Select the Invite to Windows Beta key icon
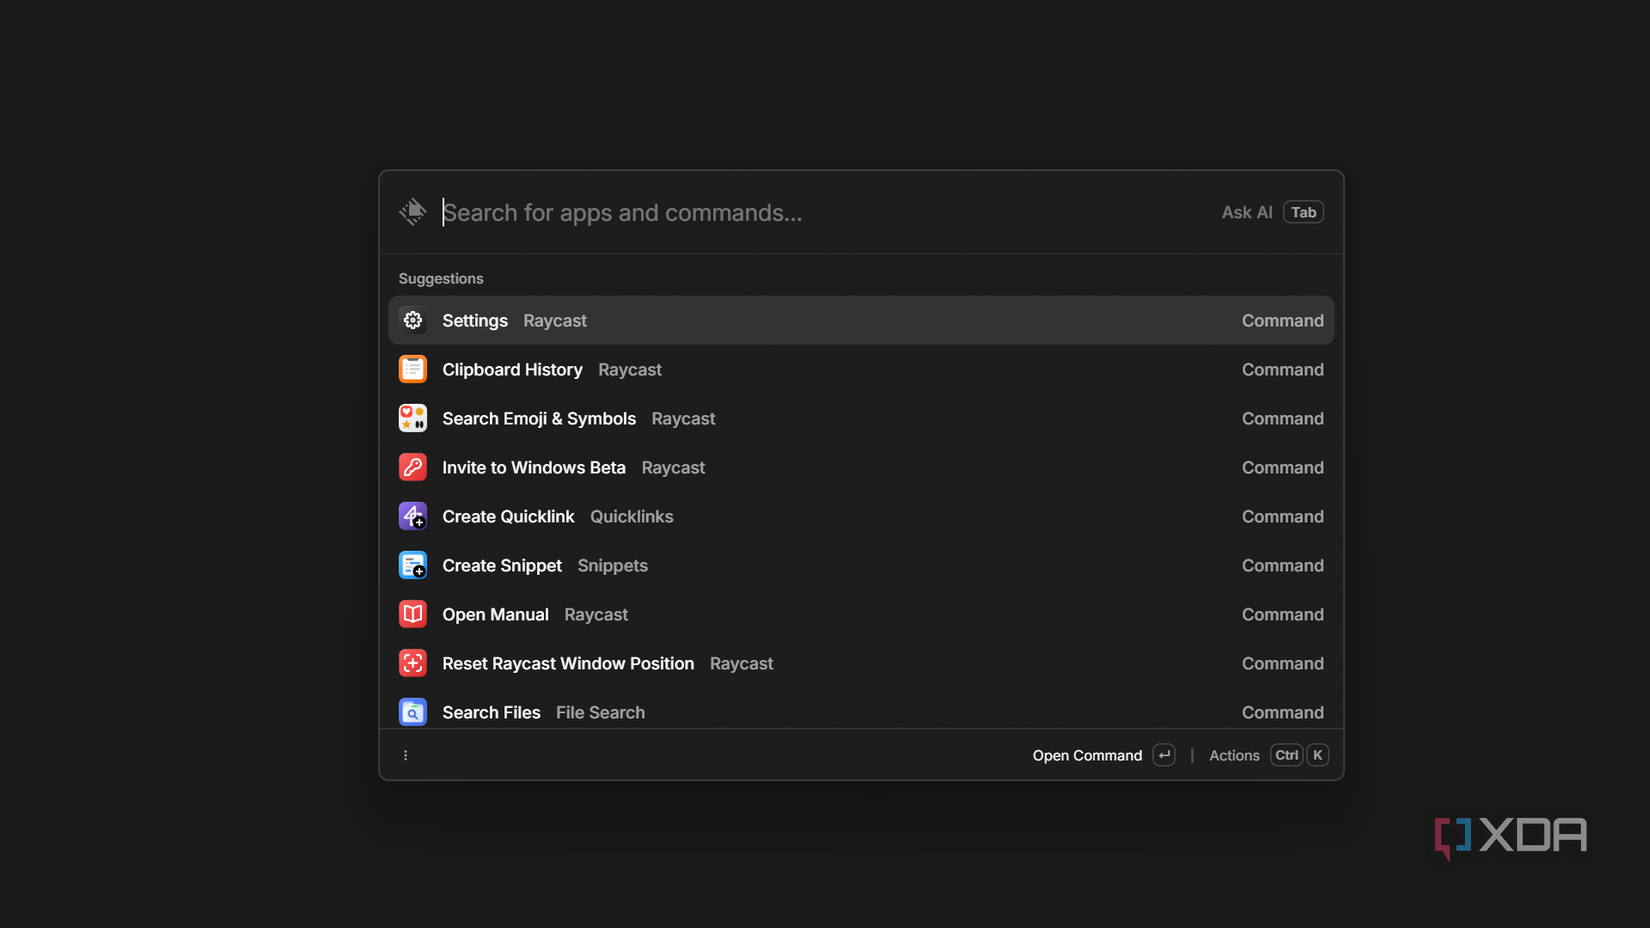The height and width of the screenshot is (928, 1650). click(413, 467)
